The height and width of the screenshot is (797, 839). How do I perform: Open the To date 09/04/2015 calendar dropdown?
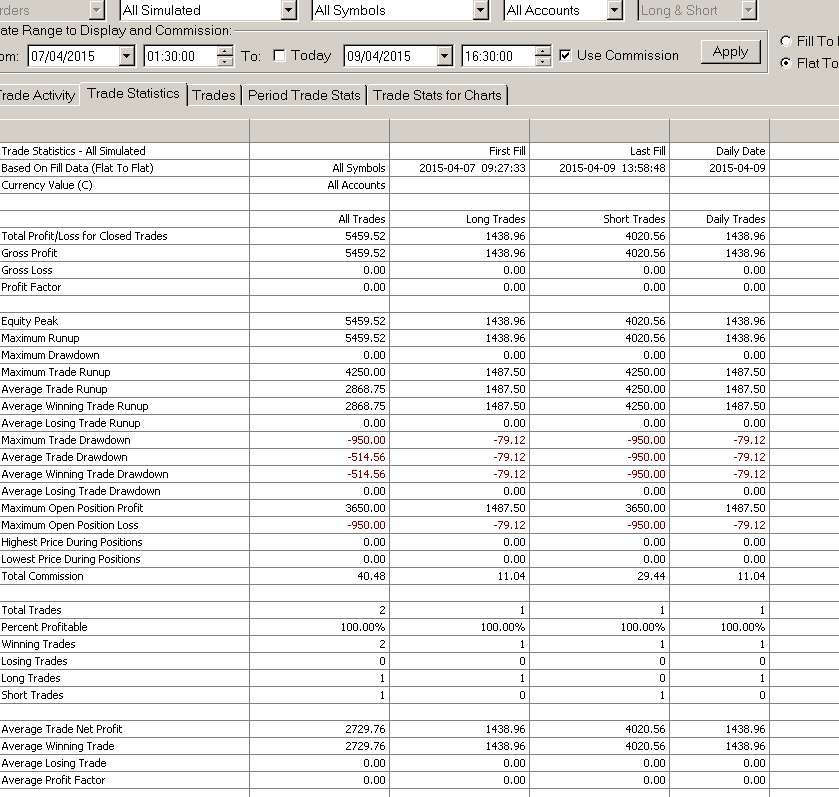pos(444,56)
